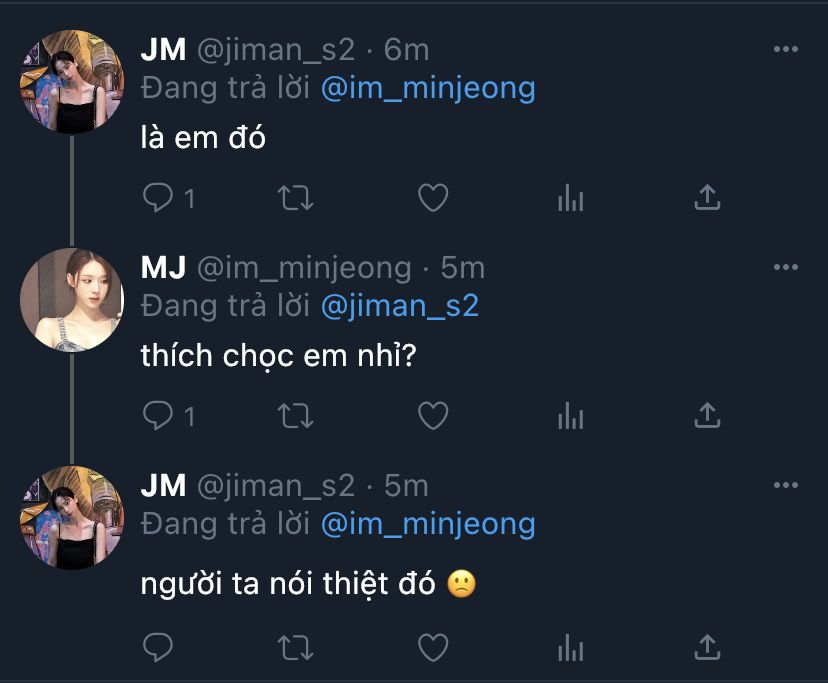828x683 pixels.
Task: Like the "thích chọc em nhỉ?" tweet
Action: pos(433,416)
